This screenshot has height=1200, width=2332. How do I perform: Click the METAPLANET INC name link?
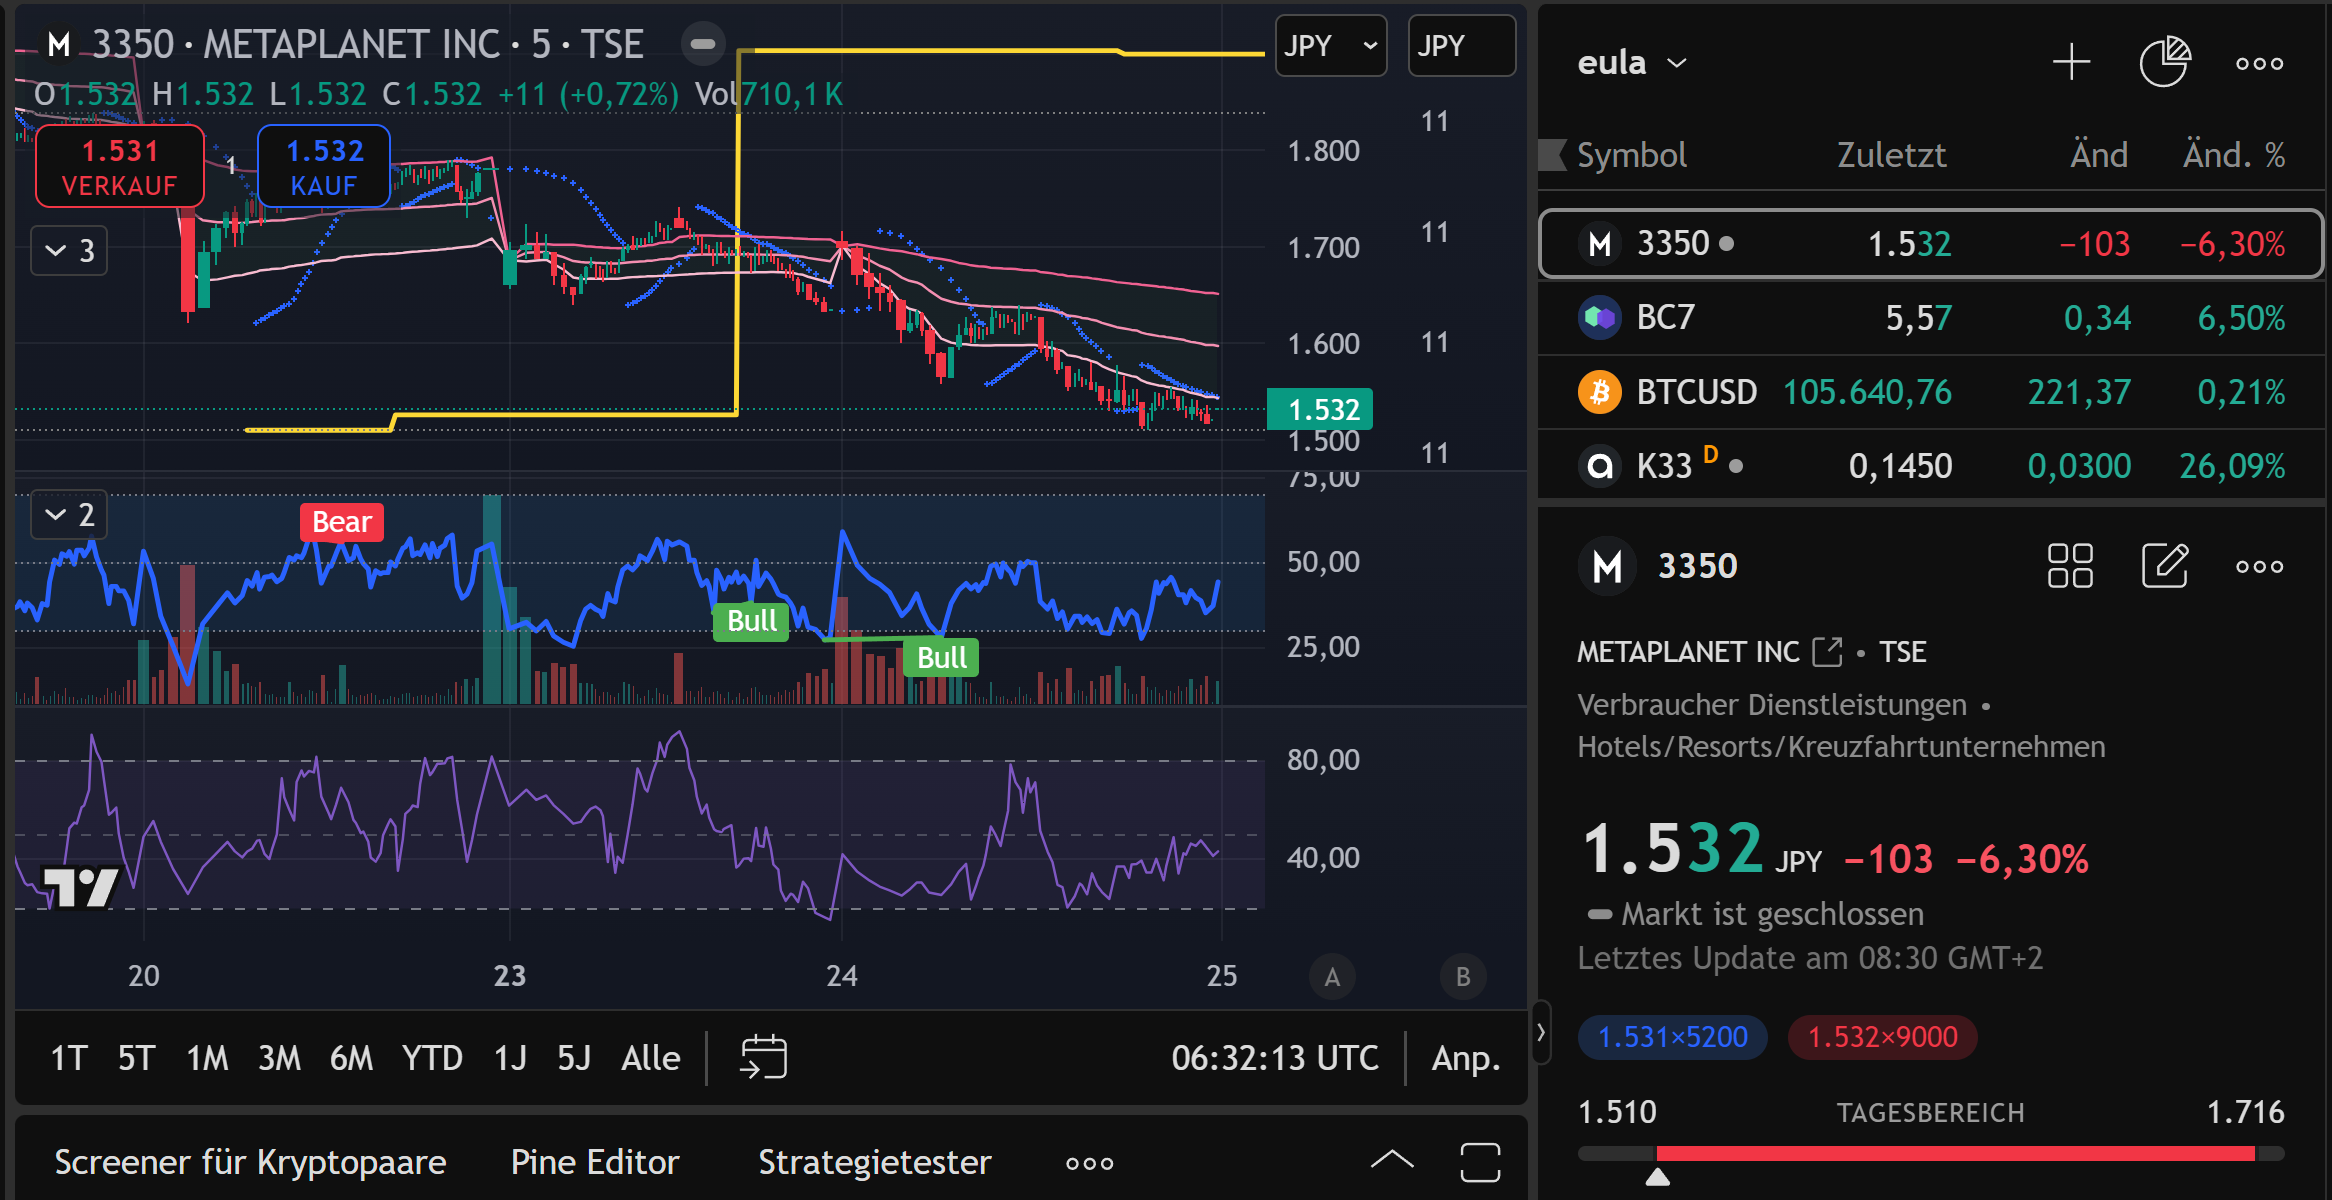click(1688, 652)
